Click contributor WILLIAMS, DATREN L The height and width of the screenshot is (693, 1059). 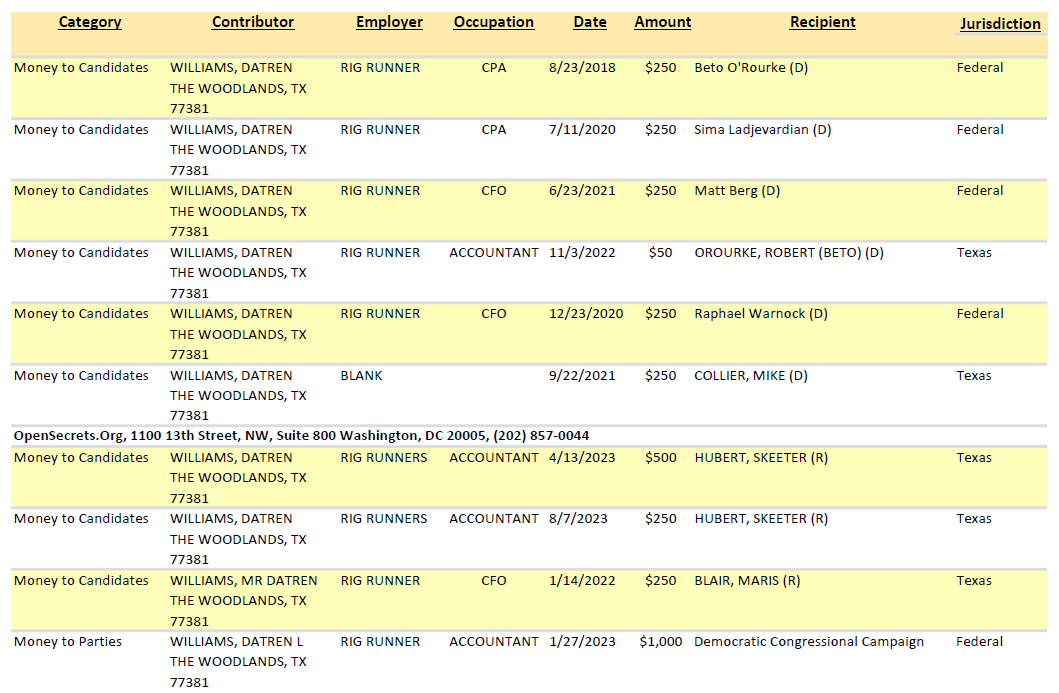236,642
